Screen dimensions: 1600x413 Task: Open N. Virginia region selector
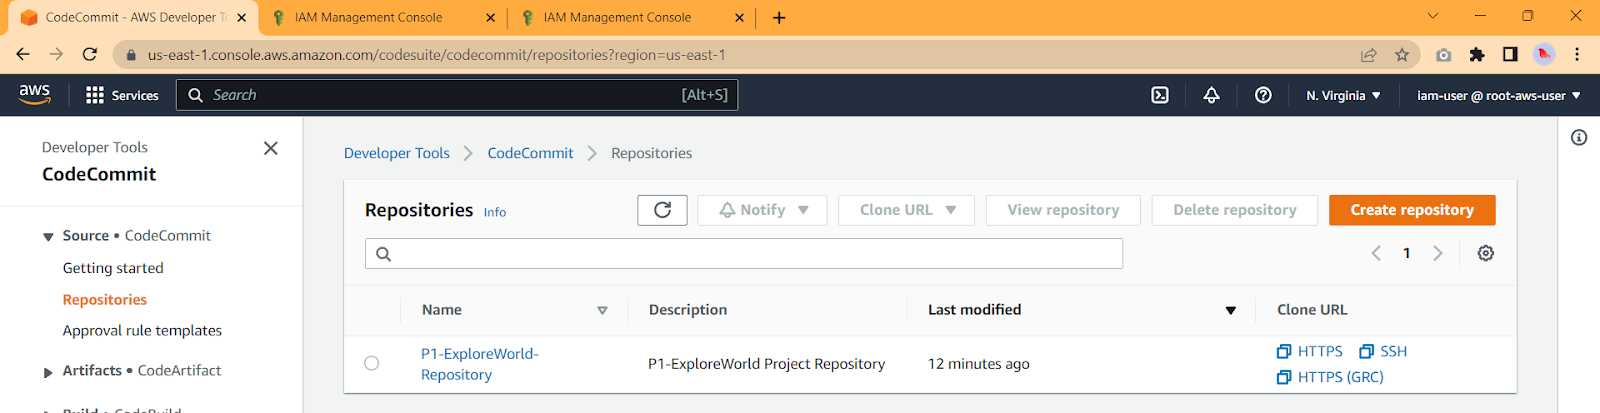click(1343, 95)
